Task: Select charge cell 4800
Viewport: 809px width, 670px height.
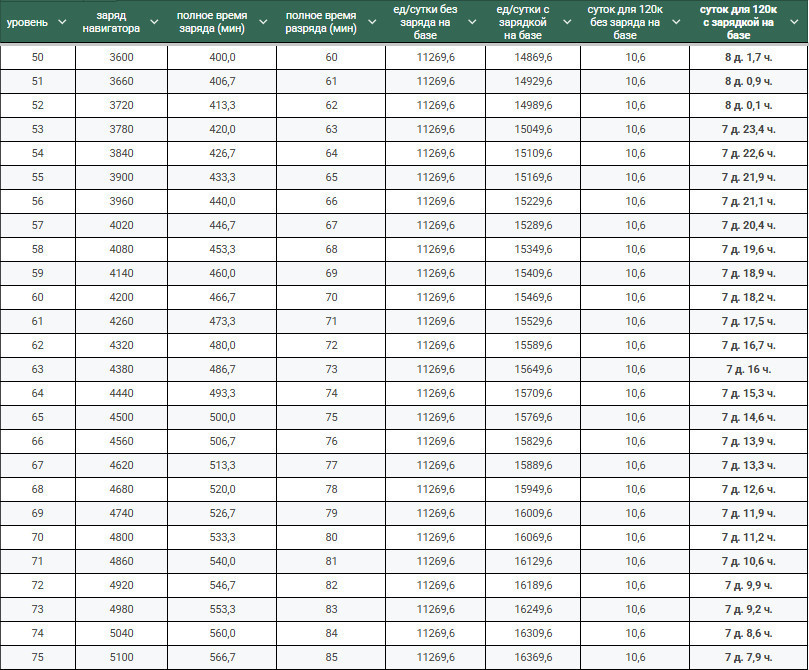Action: pyautogui.click(x=121, y=537)
